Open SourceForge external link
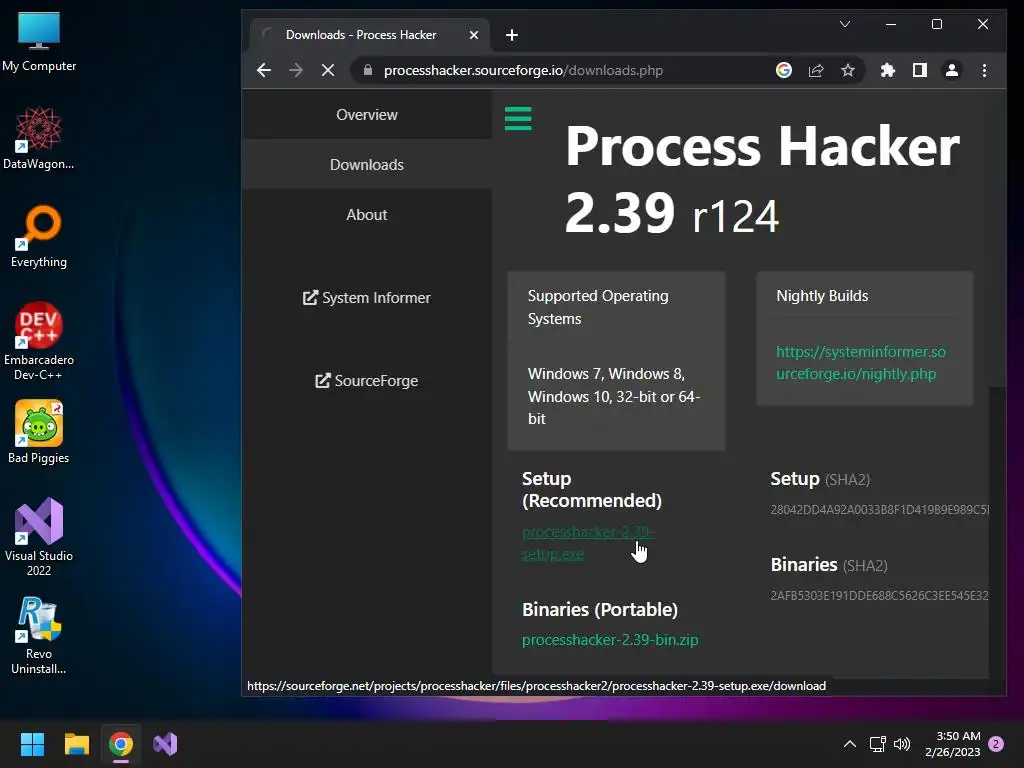This screenshot has width=1024, height=768. click(x=367, y=381)
